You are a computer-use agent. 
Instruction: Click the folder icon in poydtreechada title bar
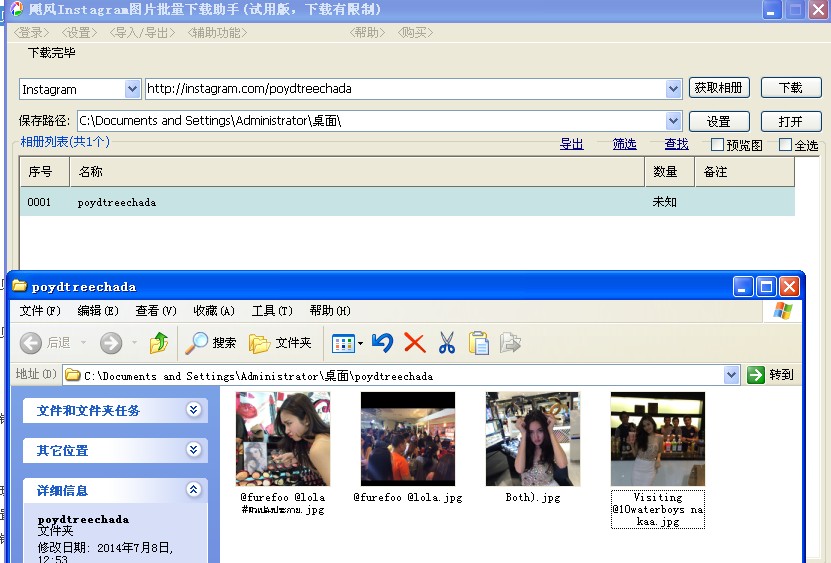(20, 286)
